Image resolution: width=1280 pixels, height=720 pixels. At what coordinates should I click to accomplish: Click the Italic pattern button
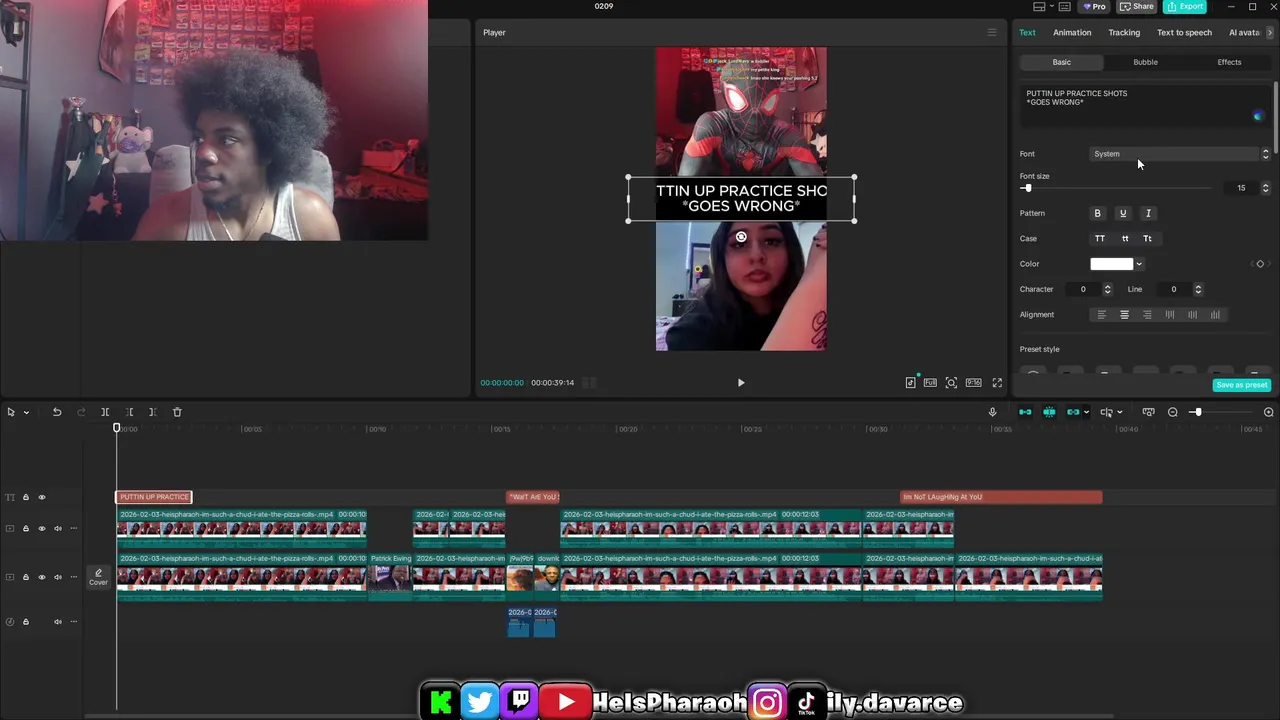tap(1148, 213)
